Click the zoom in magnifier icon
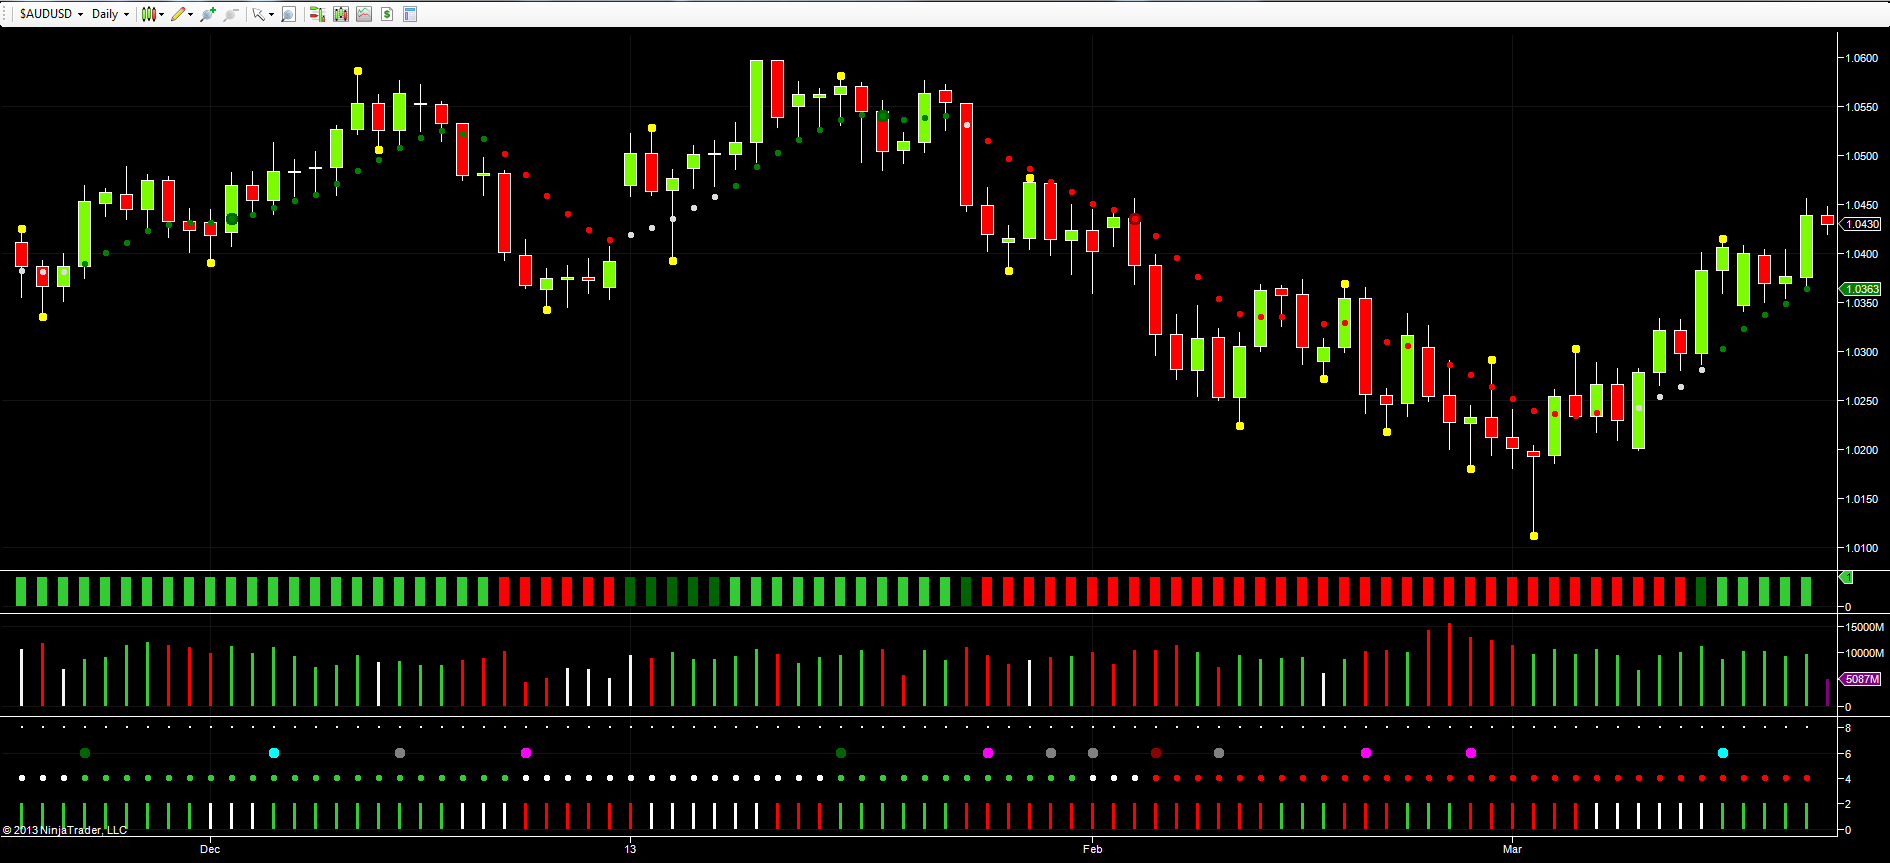This screenshot has width=1890, height=863. click(x=208, y=14)
